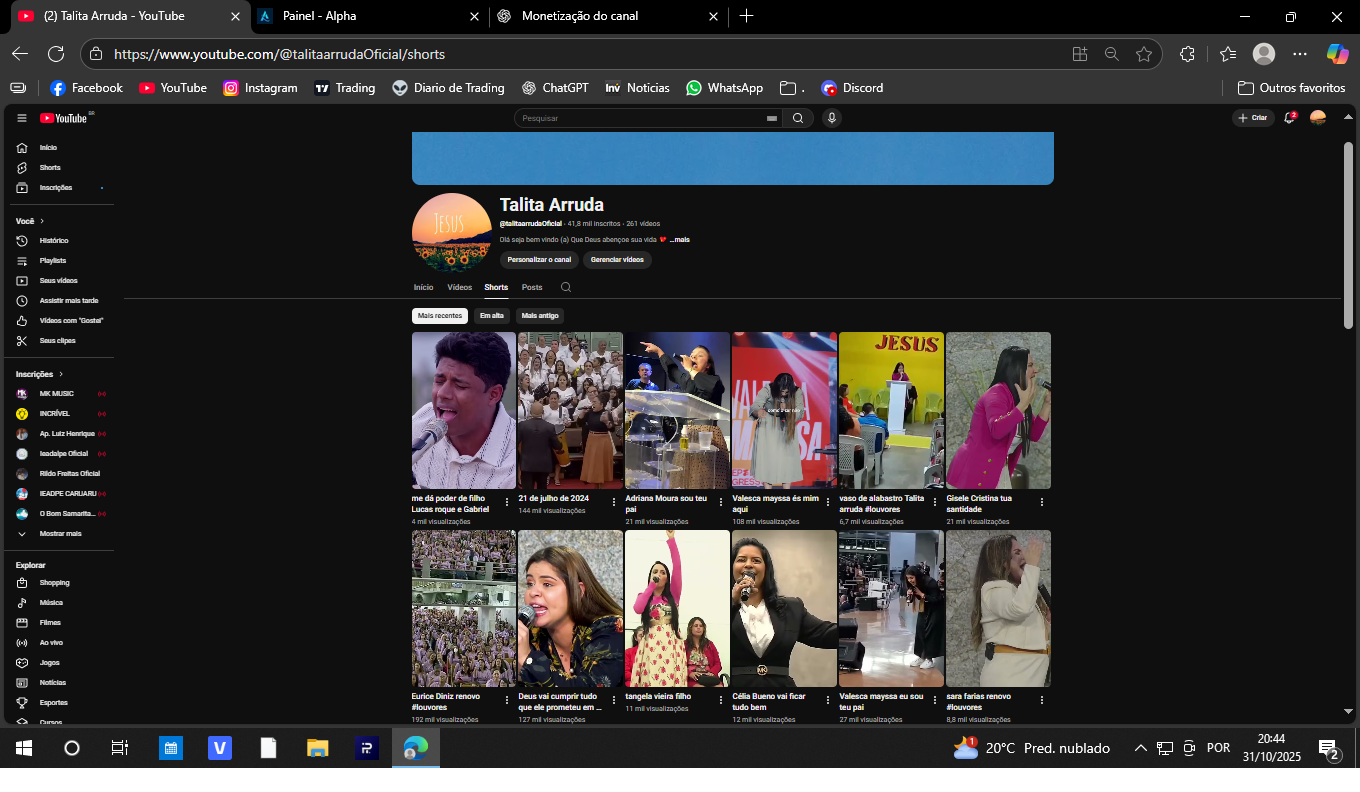Go to Shorts in left sidebar
The height and width of the screenshot is (792, 1360).
[x=50, y=168]
